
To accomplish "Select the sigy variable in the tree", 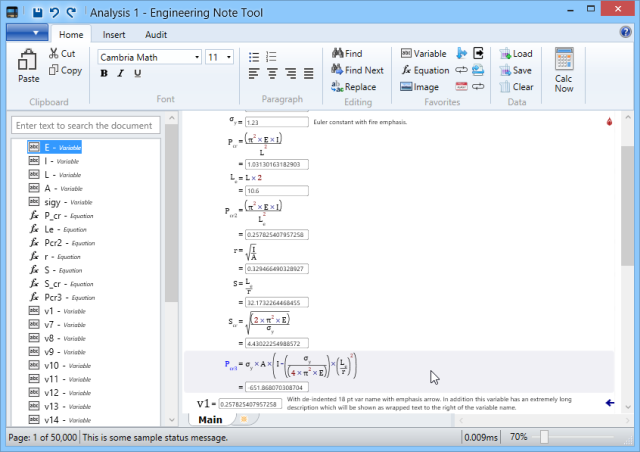I will tap(60, 202).
